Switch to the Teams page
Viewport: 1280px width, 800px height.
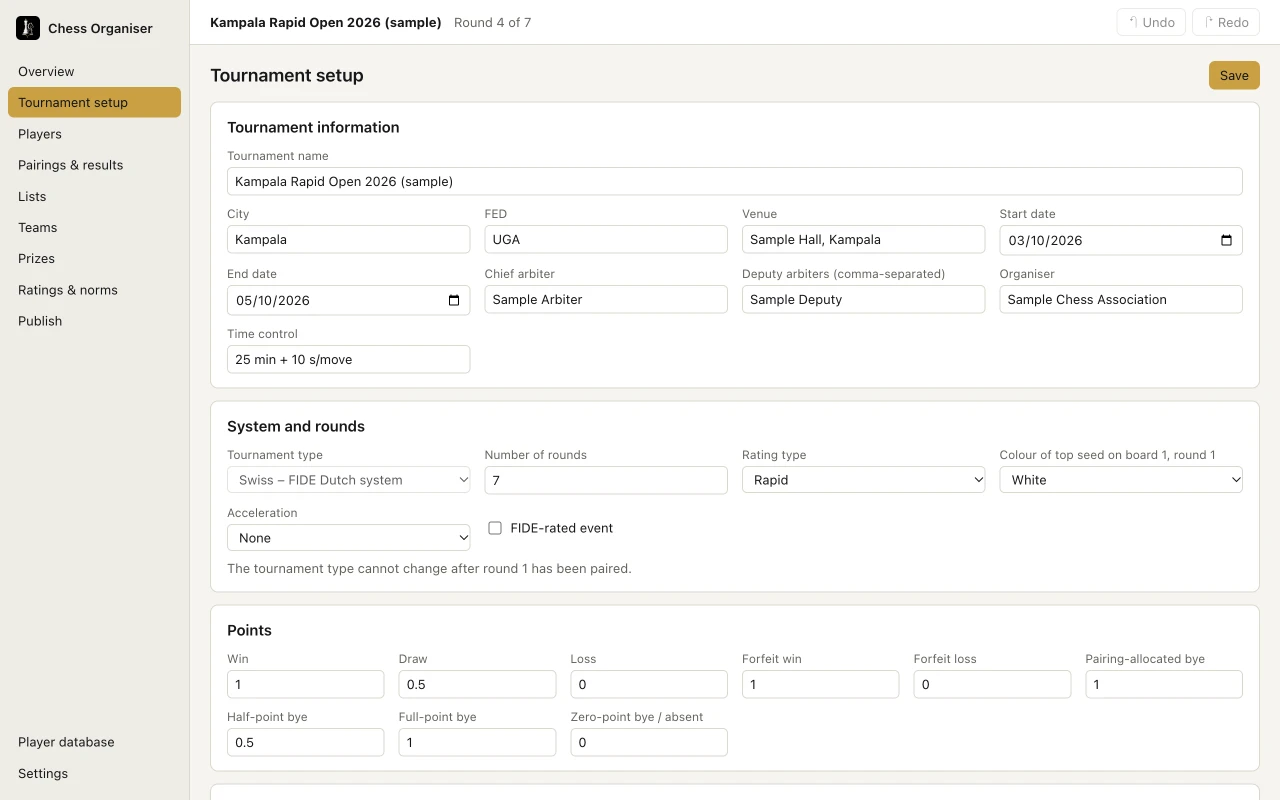pyautogui.click(x=94, y=228)
